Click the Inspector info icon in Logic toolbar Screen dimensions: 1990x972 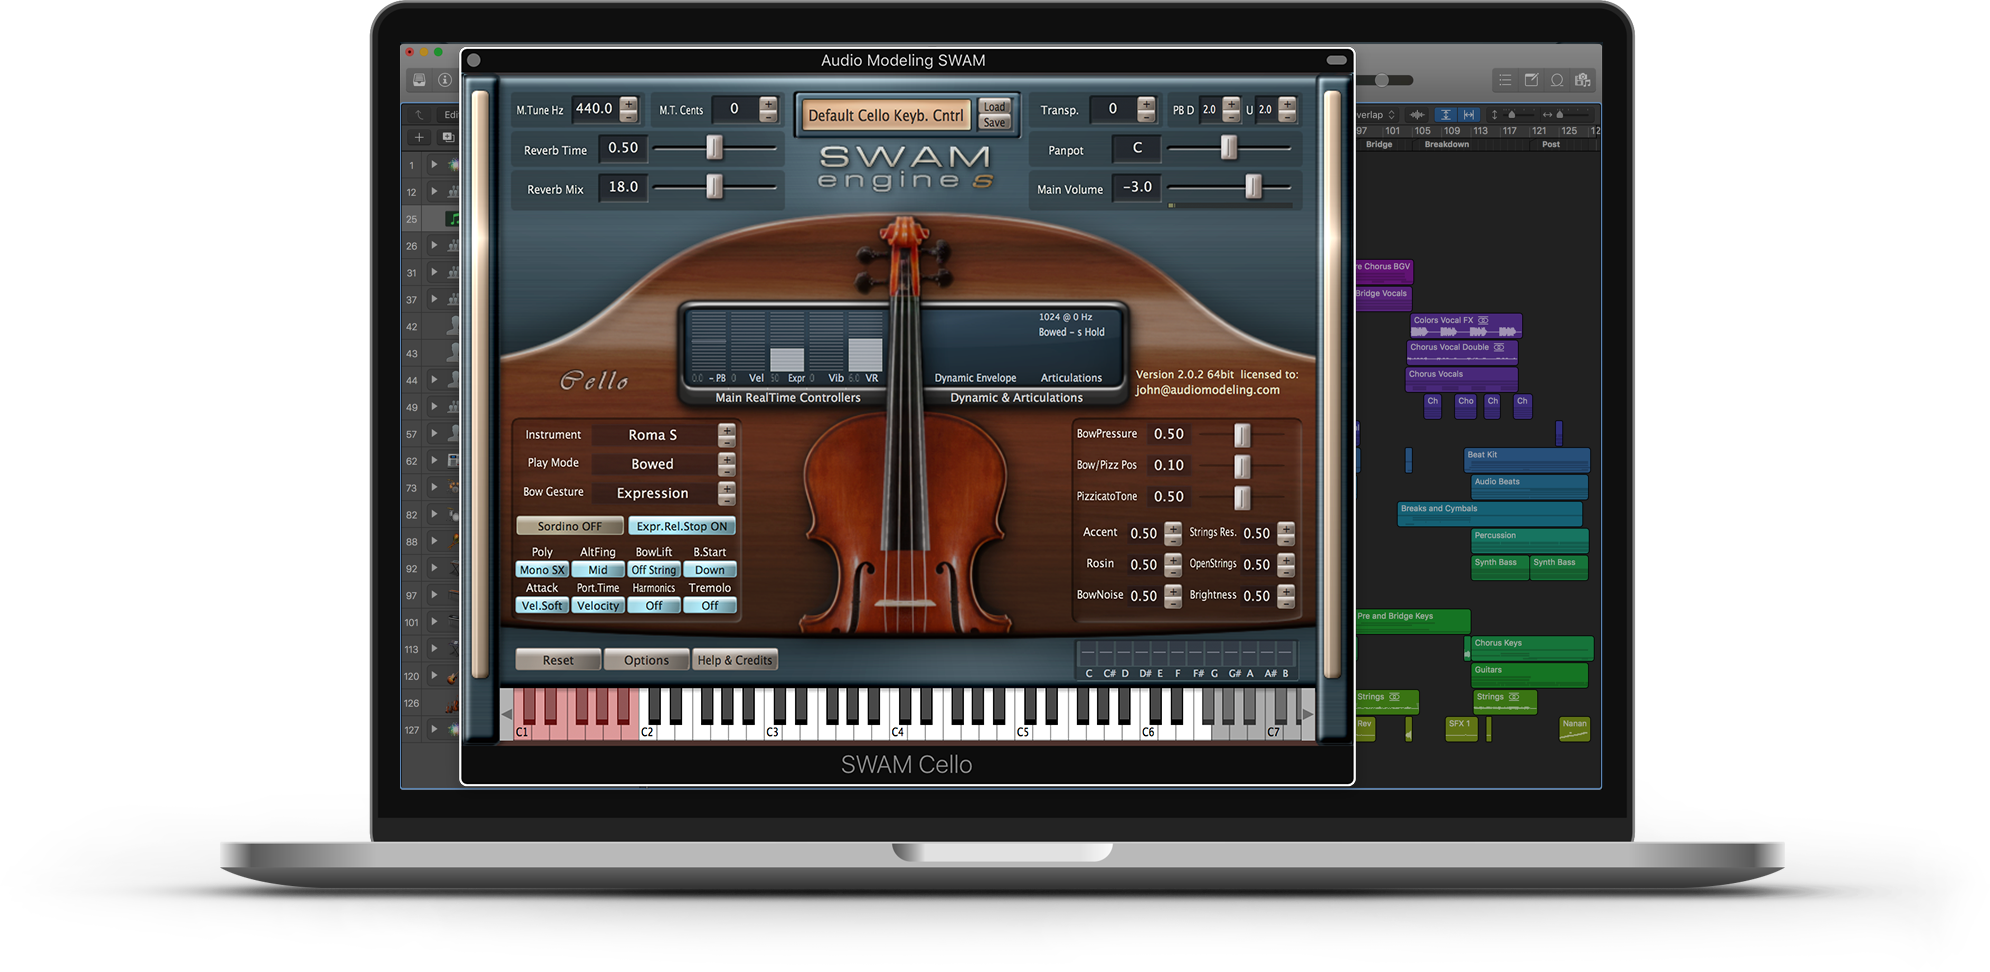point(445,80)
